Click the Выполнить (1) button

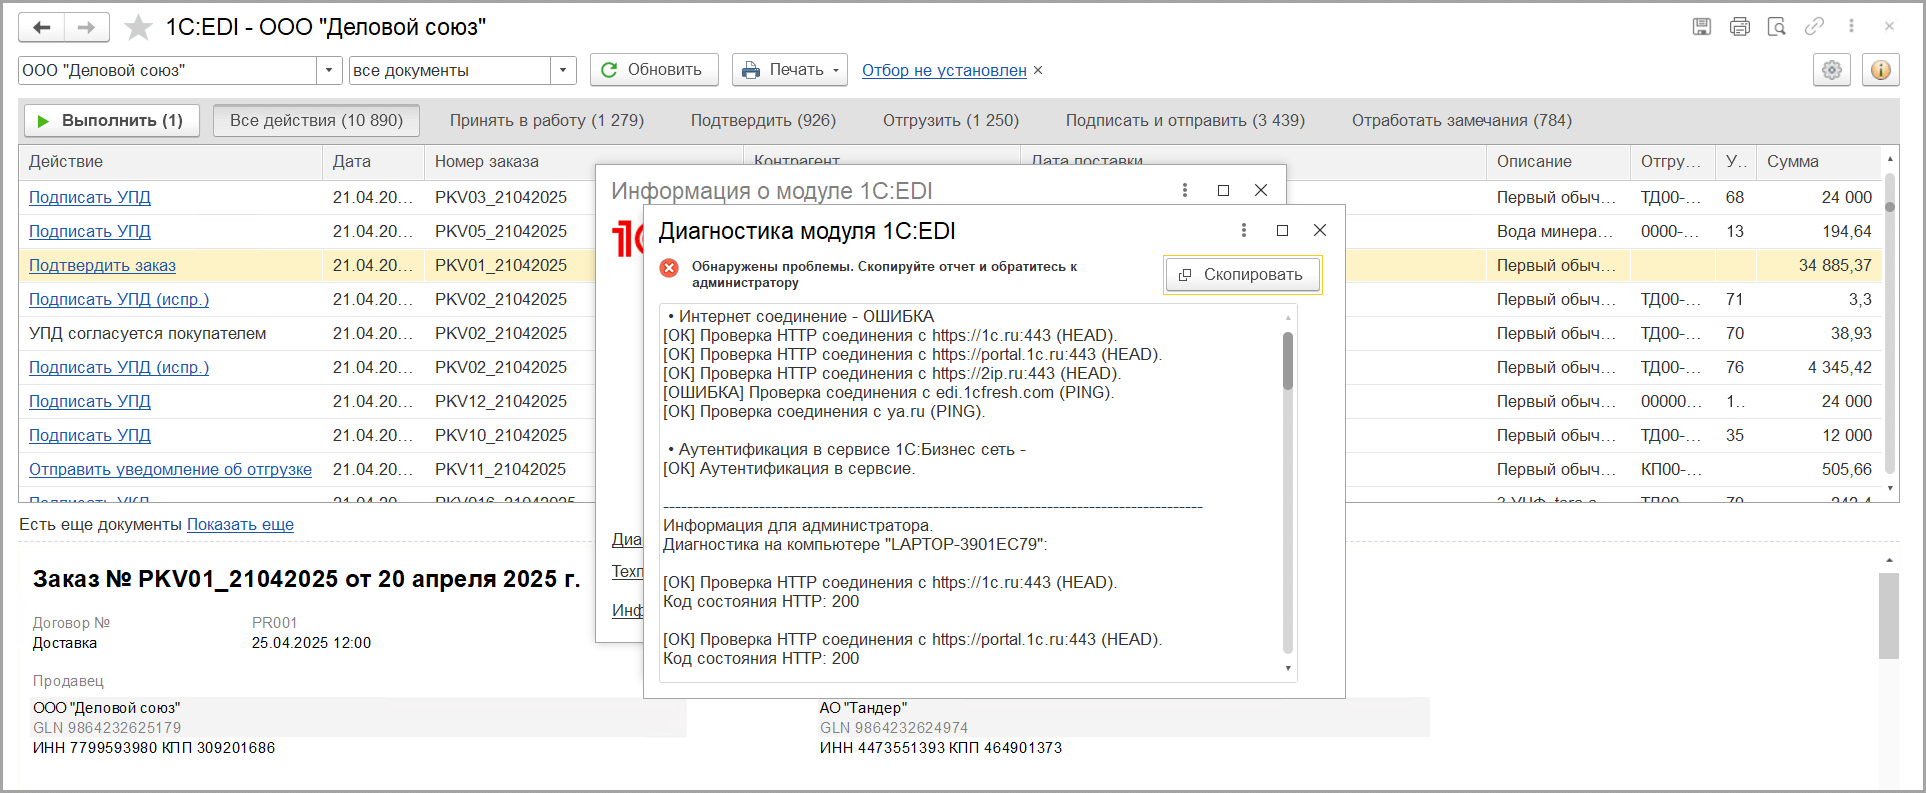click(112, 120)
